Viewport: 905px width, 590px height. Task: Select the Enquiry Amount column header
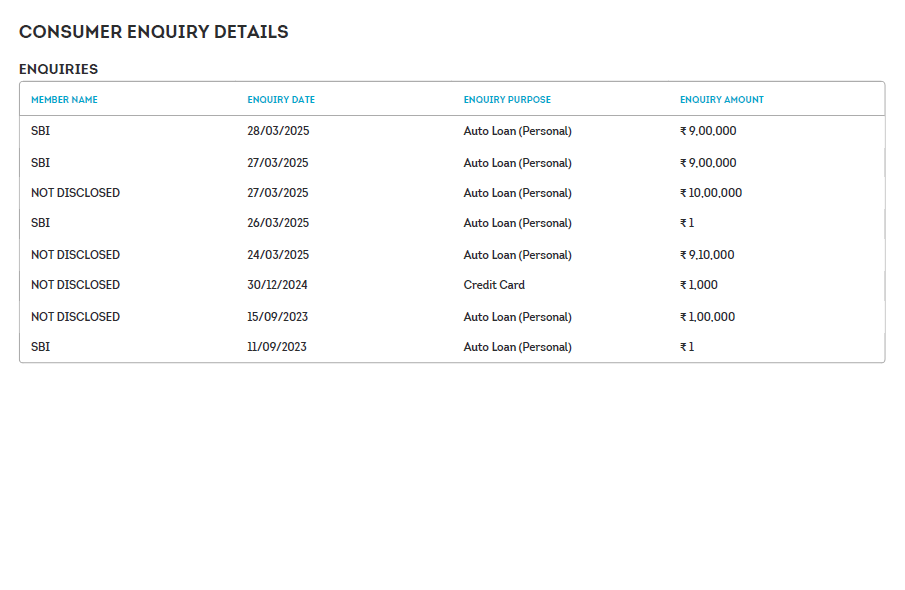point(722,100)
